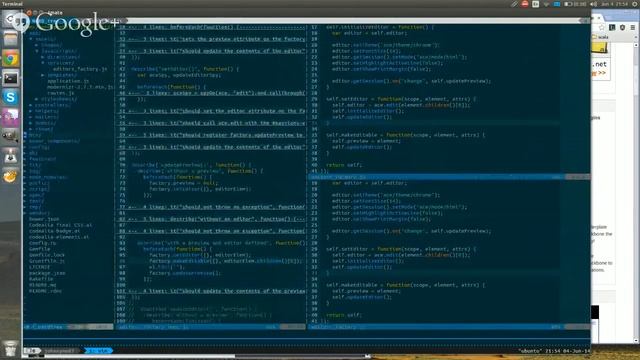This screenshot has height=360, width=640.
Task: Launch Google Chrome from the launcher
Action: click(11, 59)
